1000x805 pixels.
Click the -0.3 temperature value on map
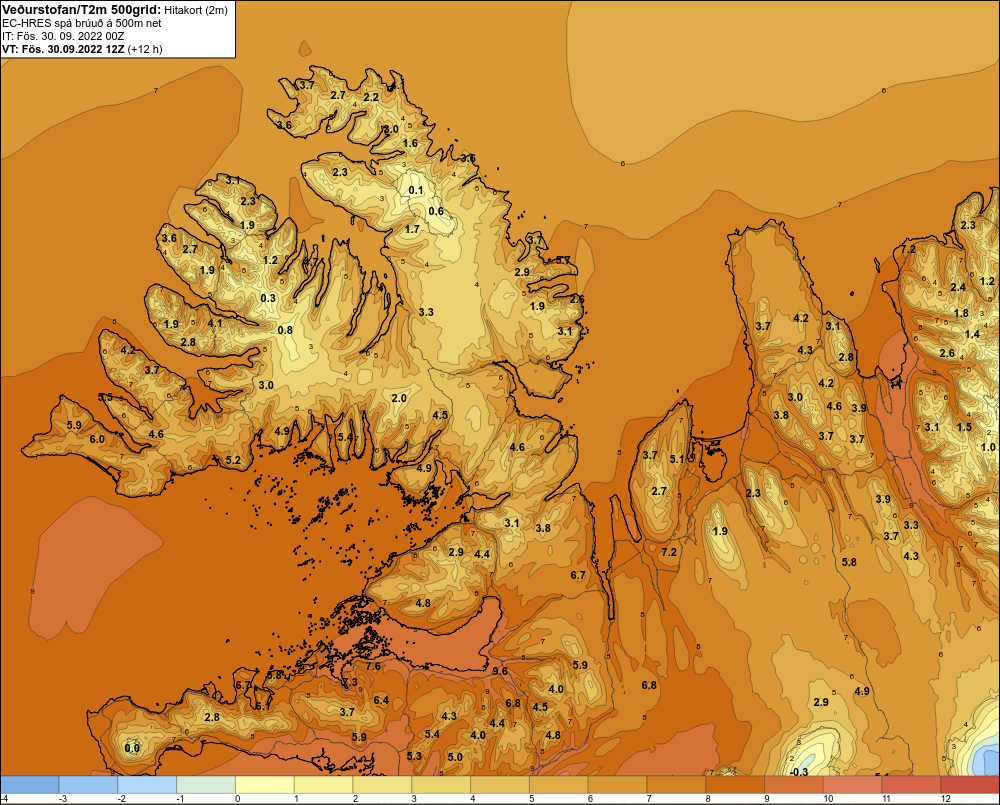(x=799, y=772)
